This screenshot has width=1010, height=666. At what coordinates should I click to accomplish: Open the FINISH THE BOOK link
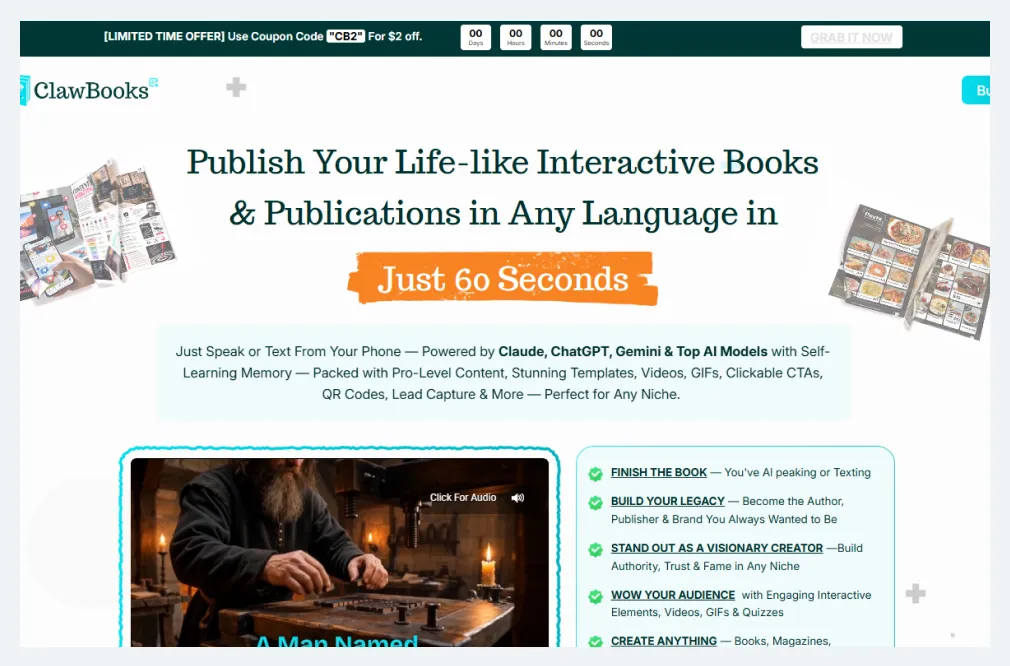658,472
